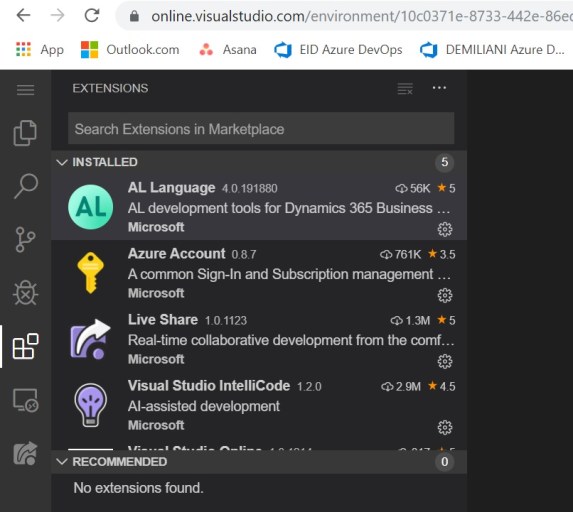This screenshot has width=573, height=512.
Task: Open the DEMILIANI Azure DevOps bookmark
Action: [x=492, y=50]
